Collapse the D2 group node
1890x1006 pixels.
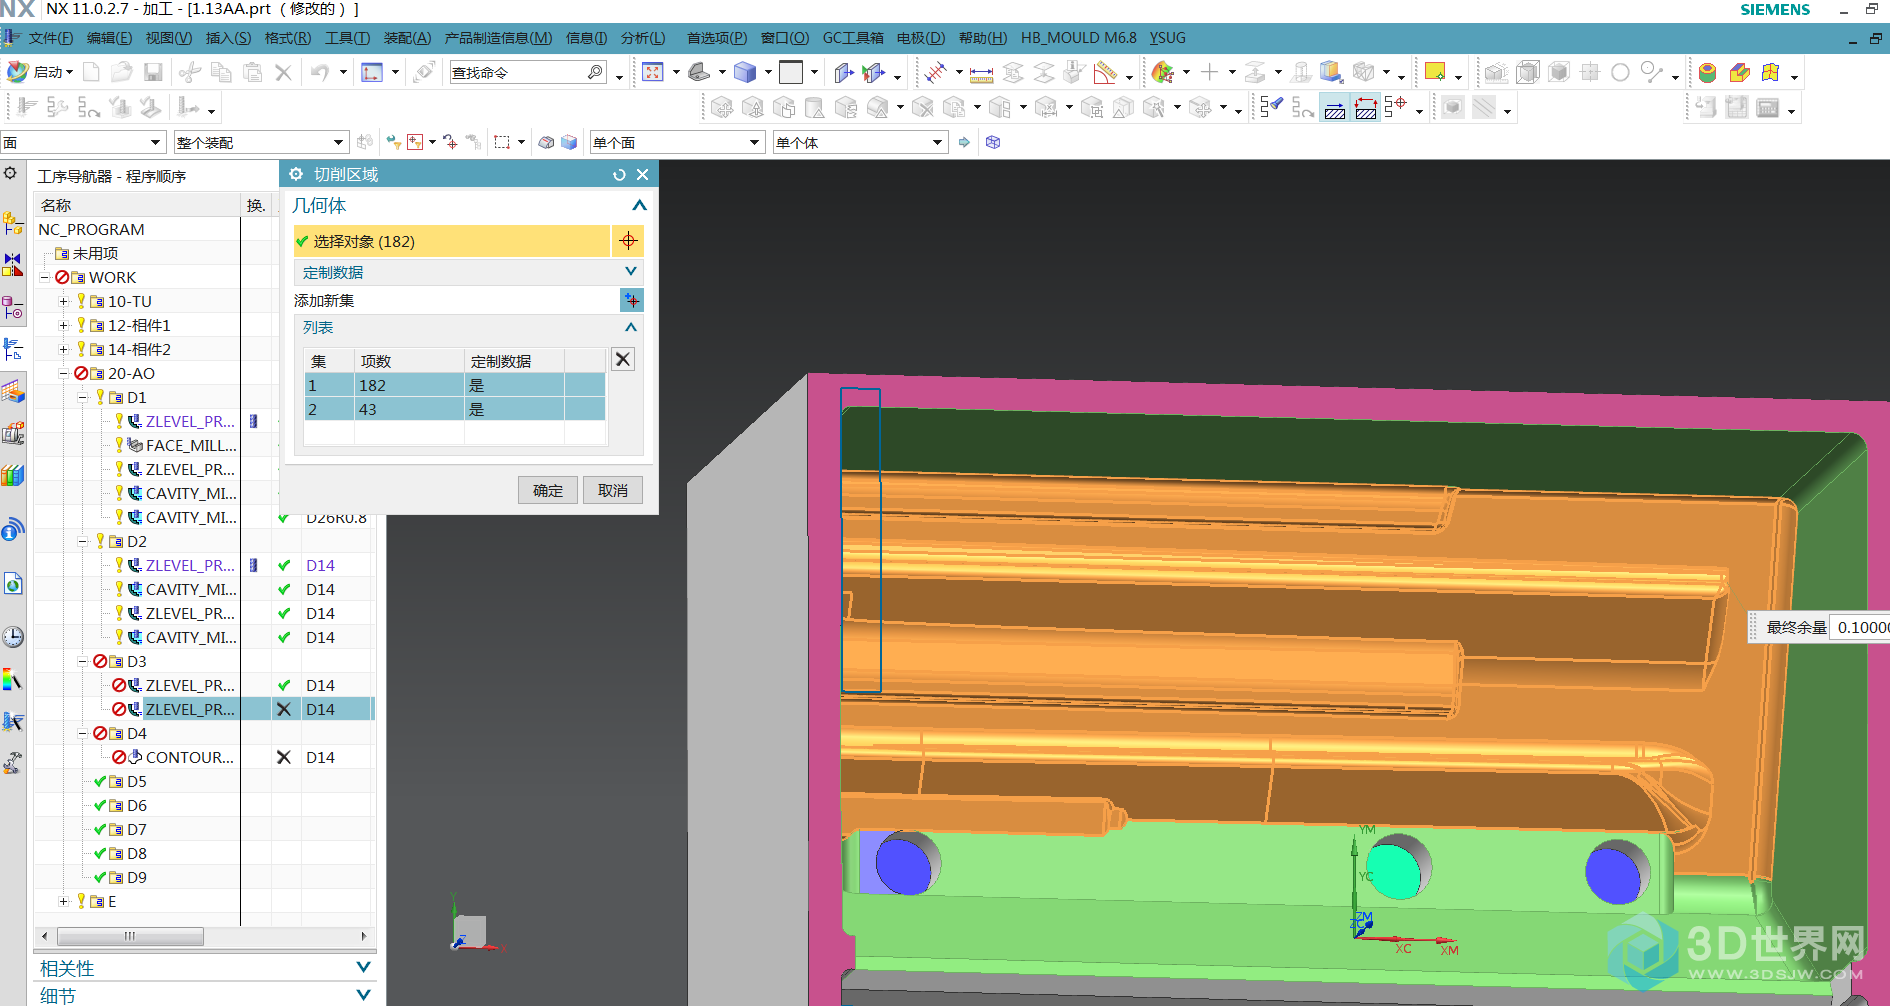83,541
